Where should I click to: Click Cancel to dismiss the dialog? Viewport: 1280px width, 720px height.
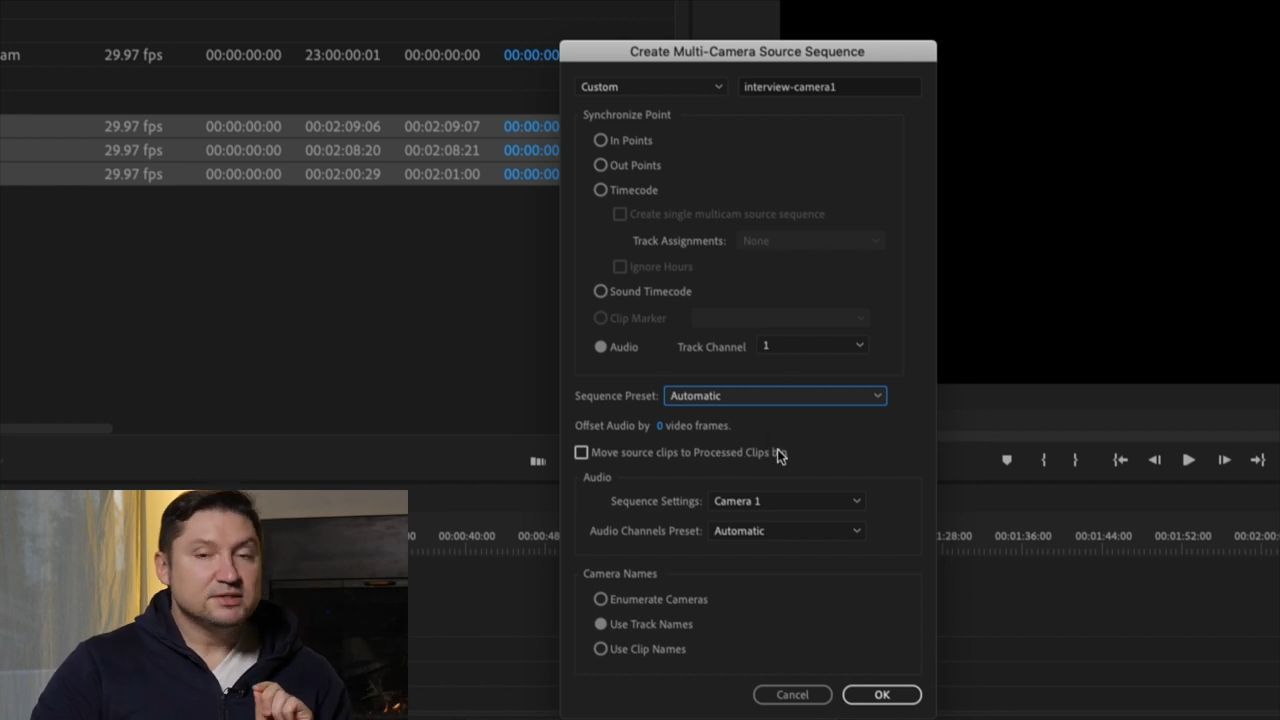point(792,694)
